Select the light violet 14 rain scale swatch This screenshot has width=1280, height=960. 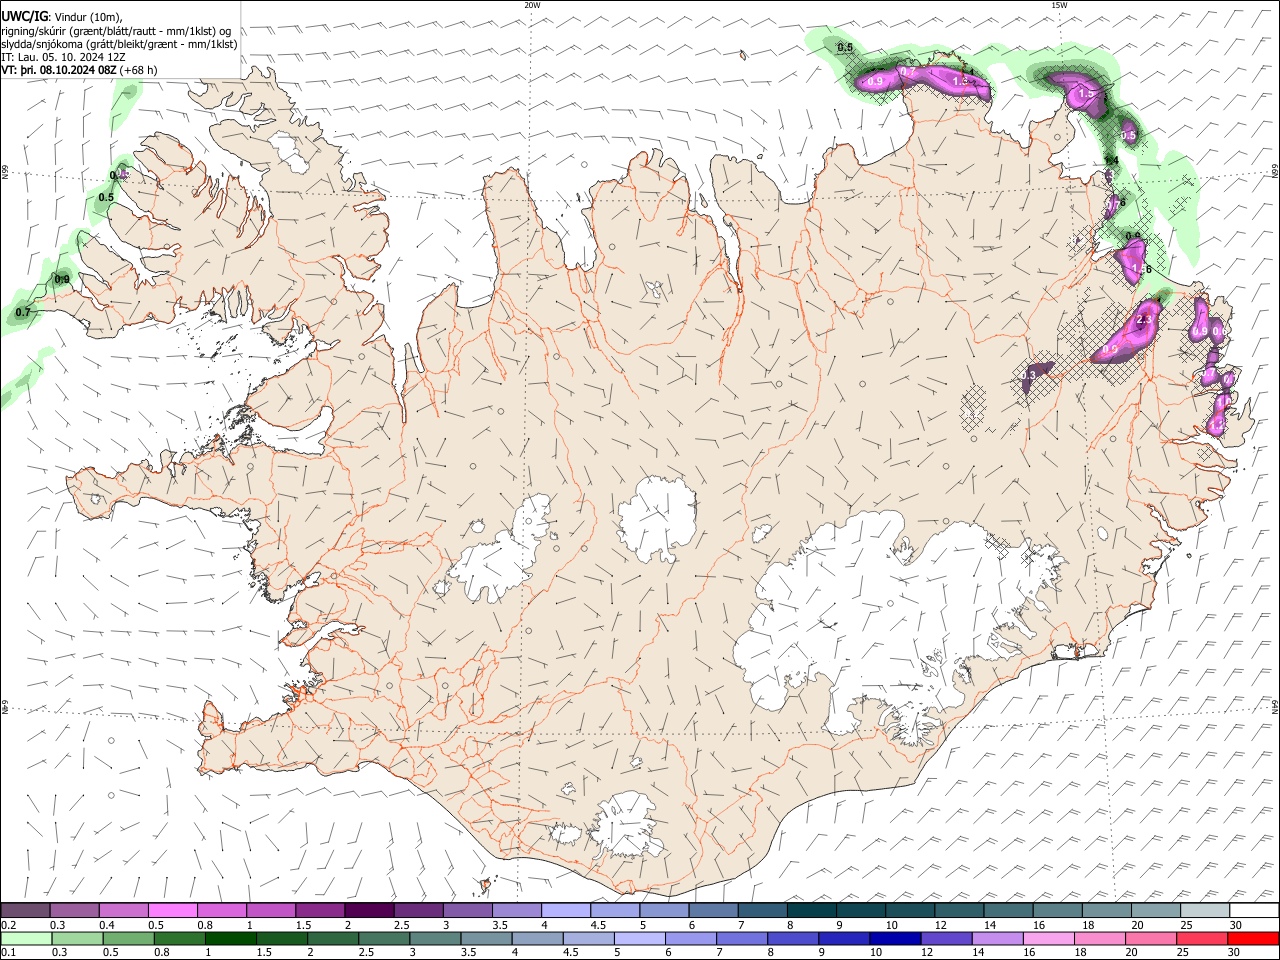pyautogui.click(x=996, y=939)
